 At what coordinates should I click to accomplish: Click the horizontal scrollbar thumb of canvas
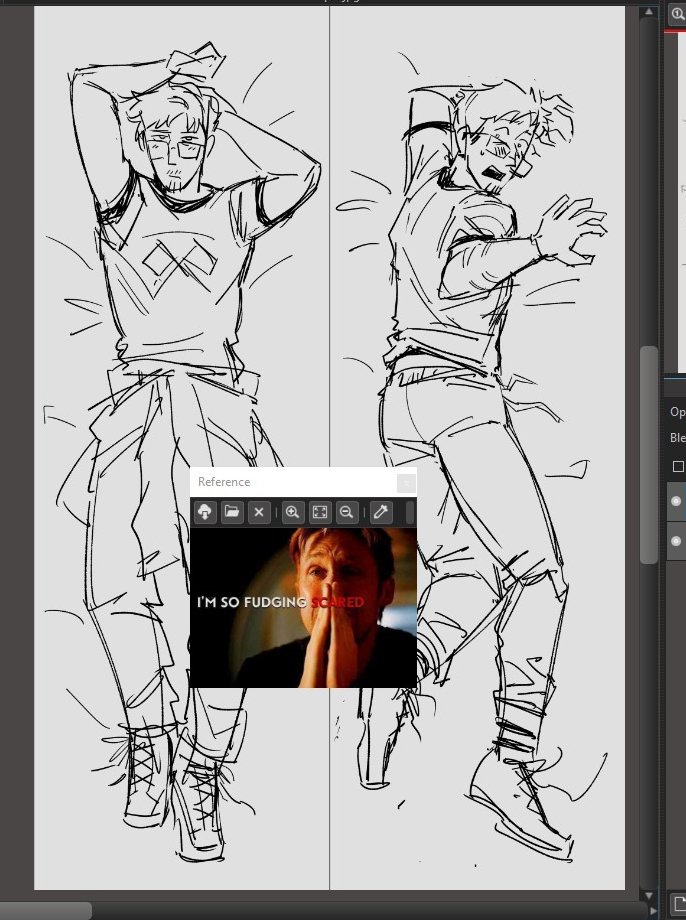pyautogui.click(x=45, y=911)
